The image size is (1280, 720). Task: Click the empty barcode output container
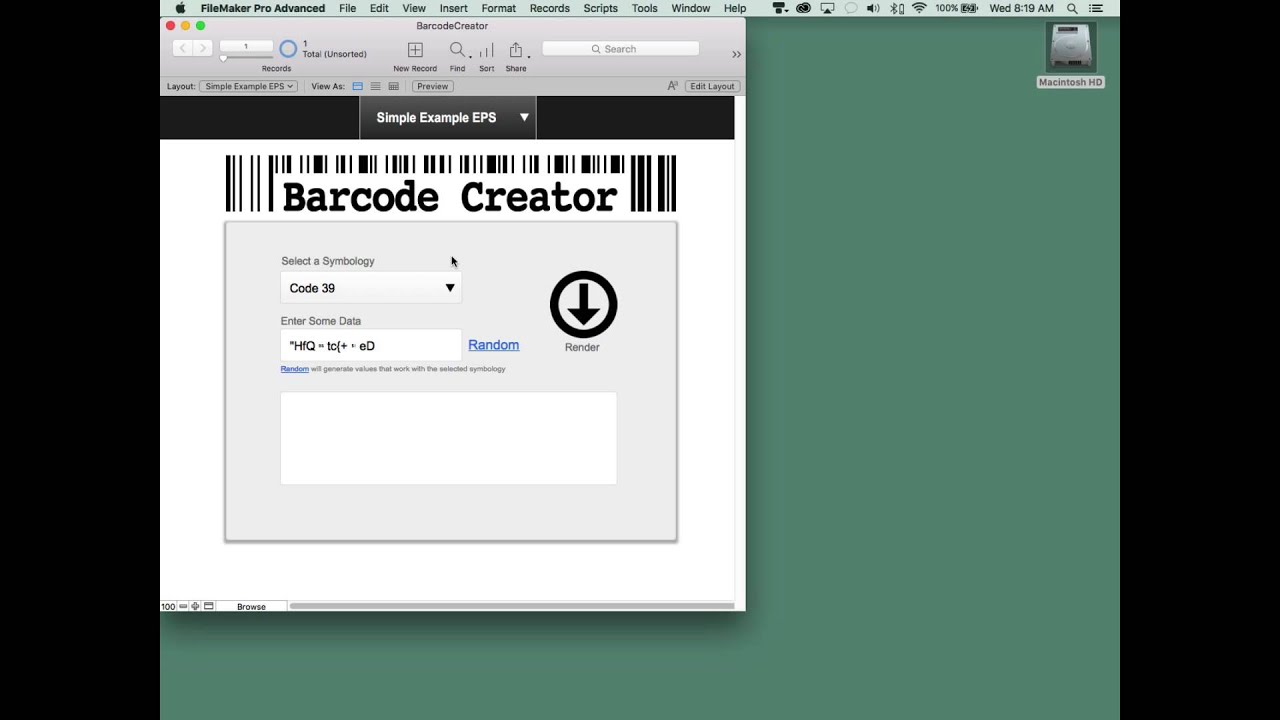point(448,438)
